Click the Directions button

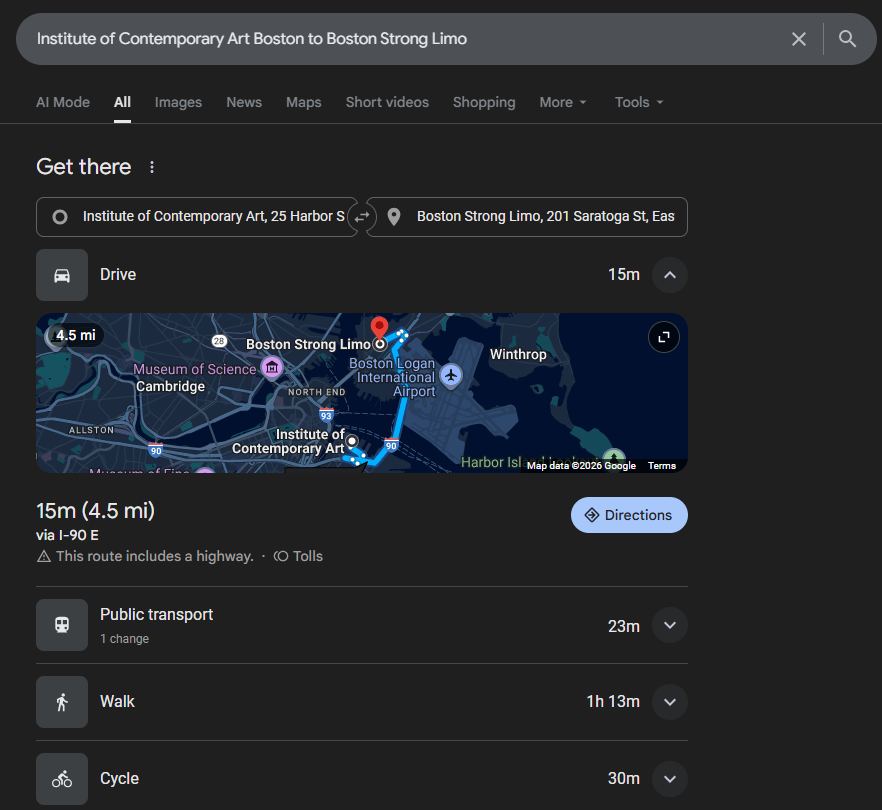click(629, 515)
